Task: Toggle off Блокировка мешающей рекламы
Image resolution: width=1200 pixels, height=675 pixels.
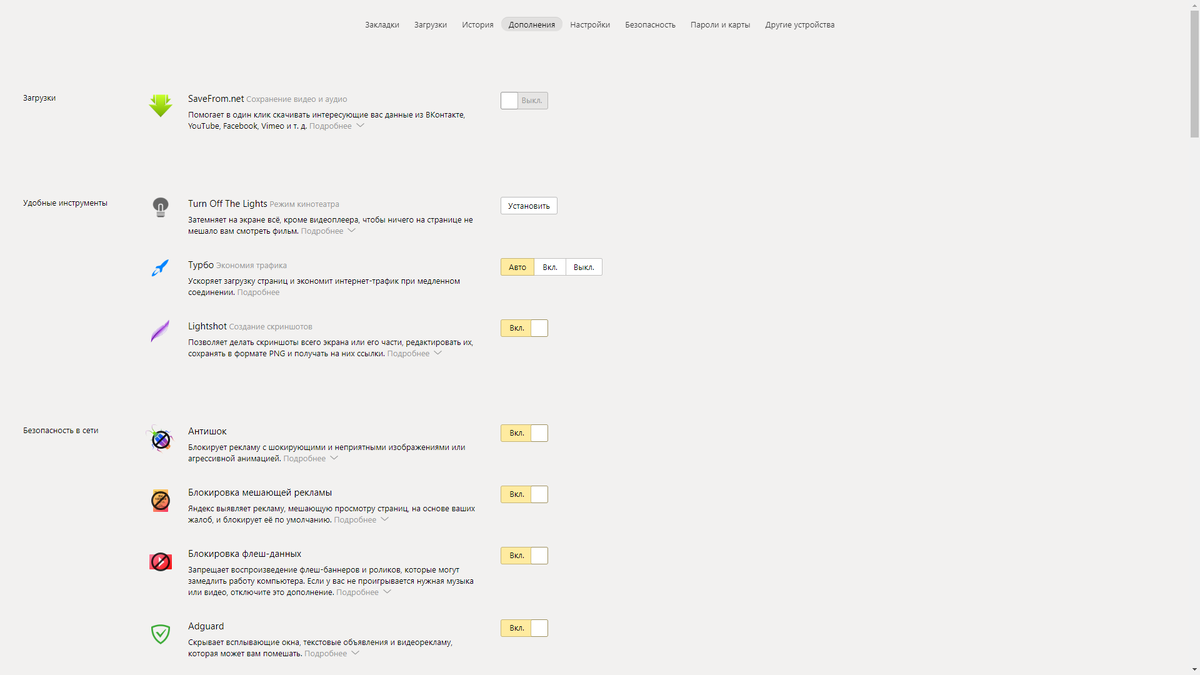Action: pos(524,494)
